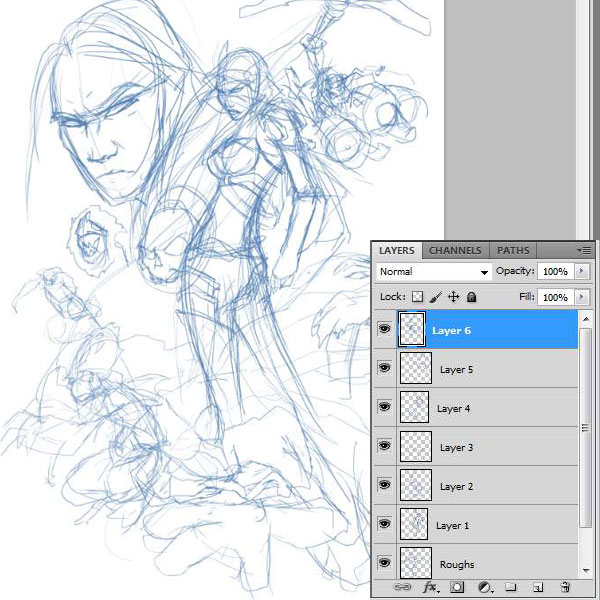Create new fill or adjustment layer
Viewport: 600px width, 600px height.
485,587
